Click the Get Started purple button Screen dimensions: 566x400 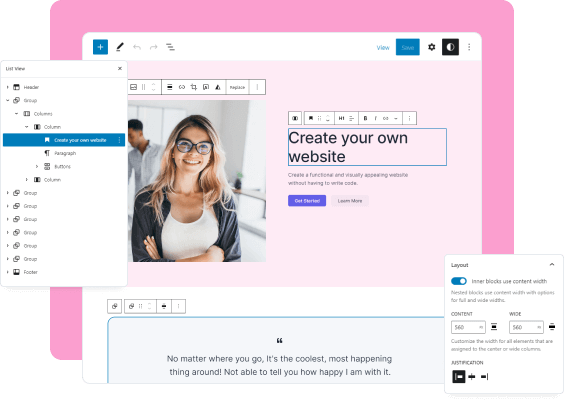[x=307, y=201]
